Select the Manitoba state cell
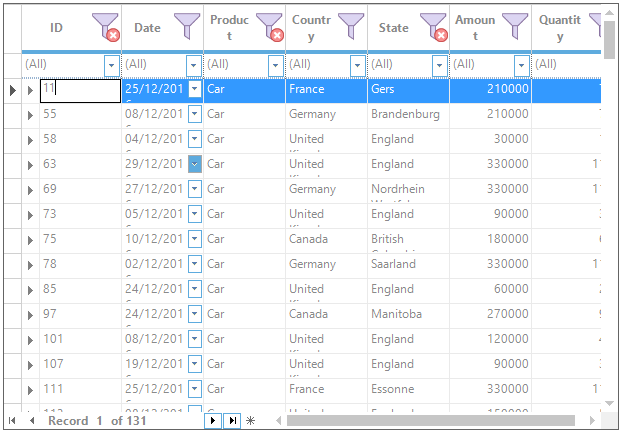This screenshot has height=433, width=622. (409, 315)
